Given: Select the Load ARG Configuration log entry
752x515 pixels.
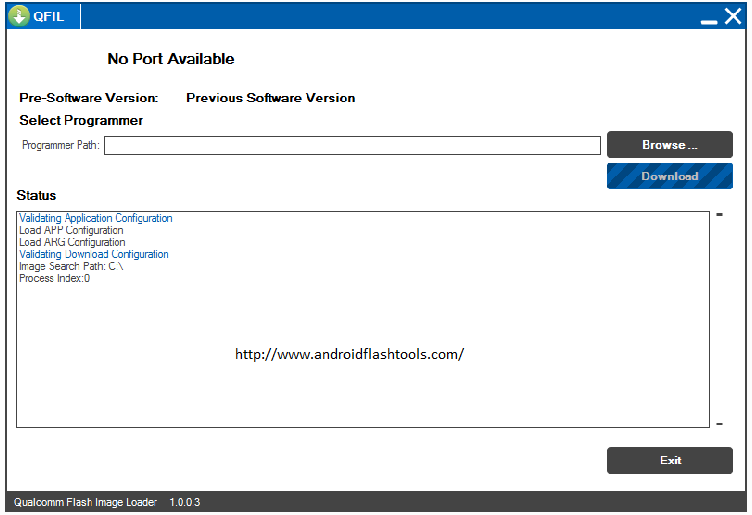Looking at the screenshot, I should coord(72,242).
